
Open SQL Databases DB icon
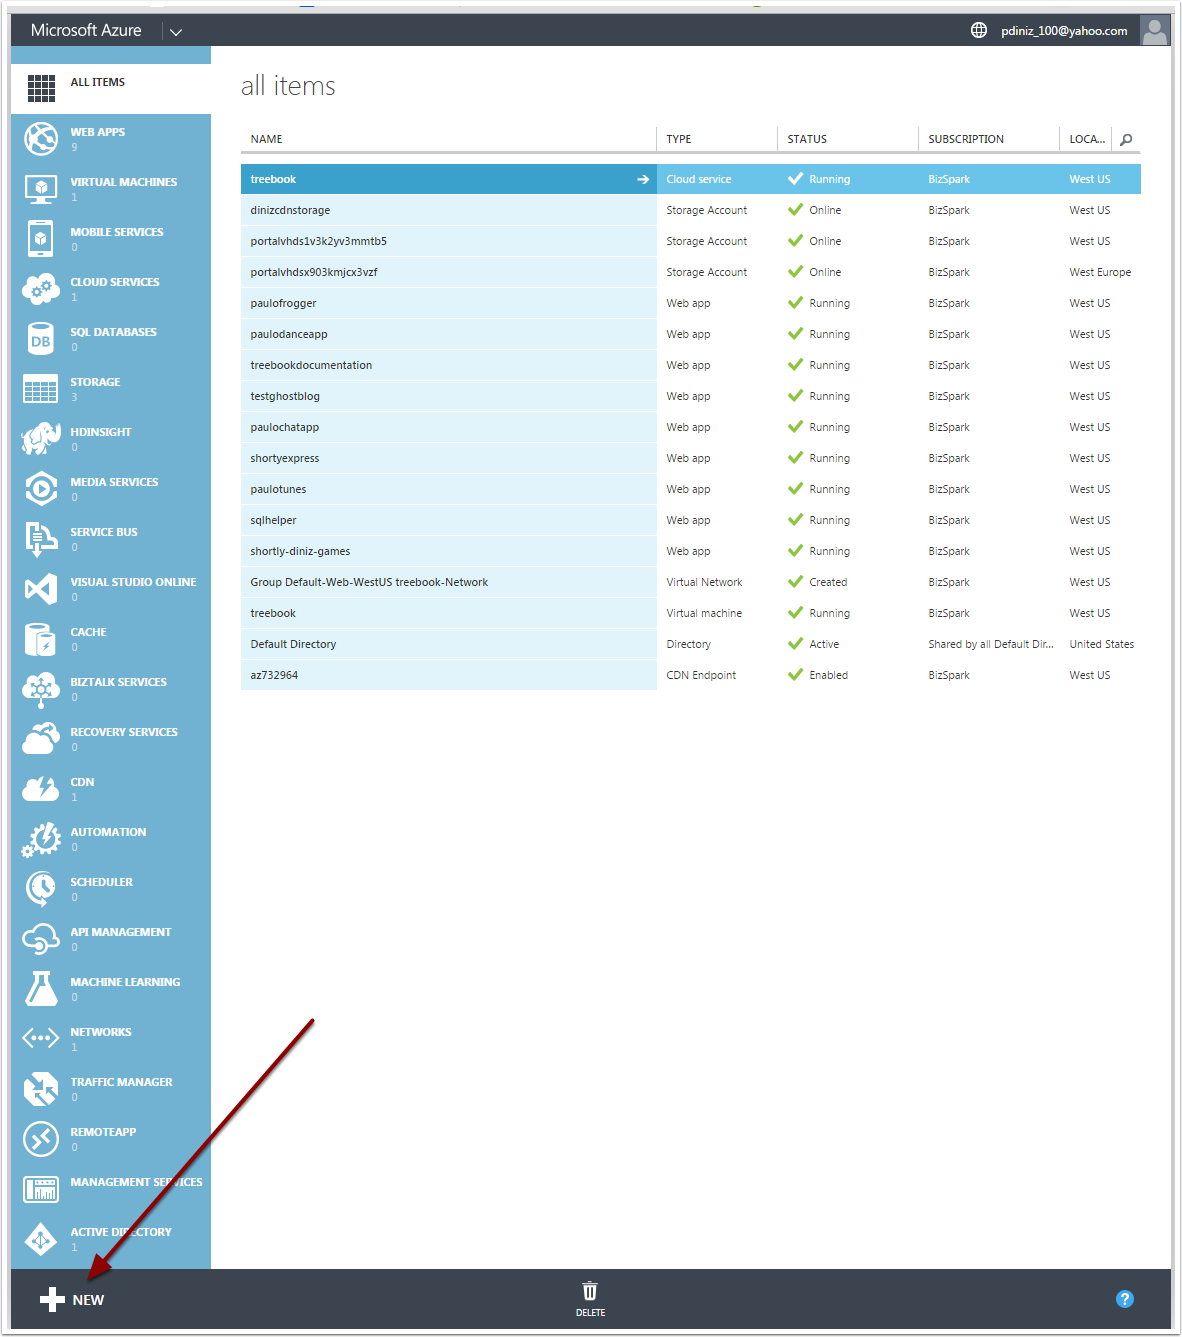[x=41, y=339]
